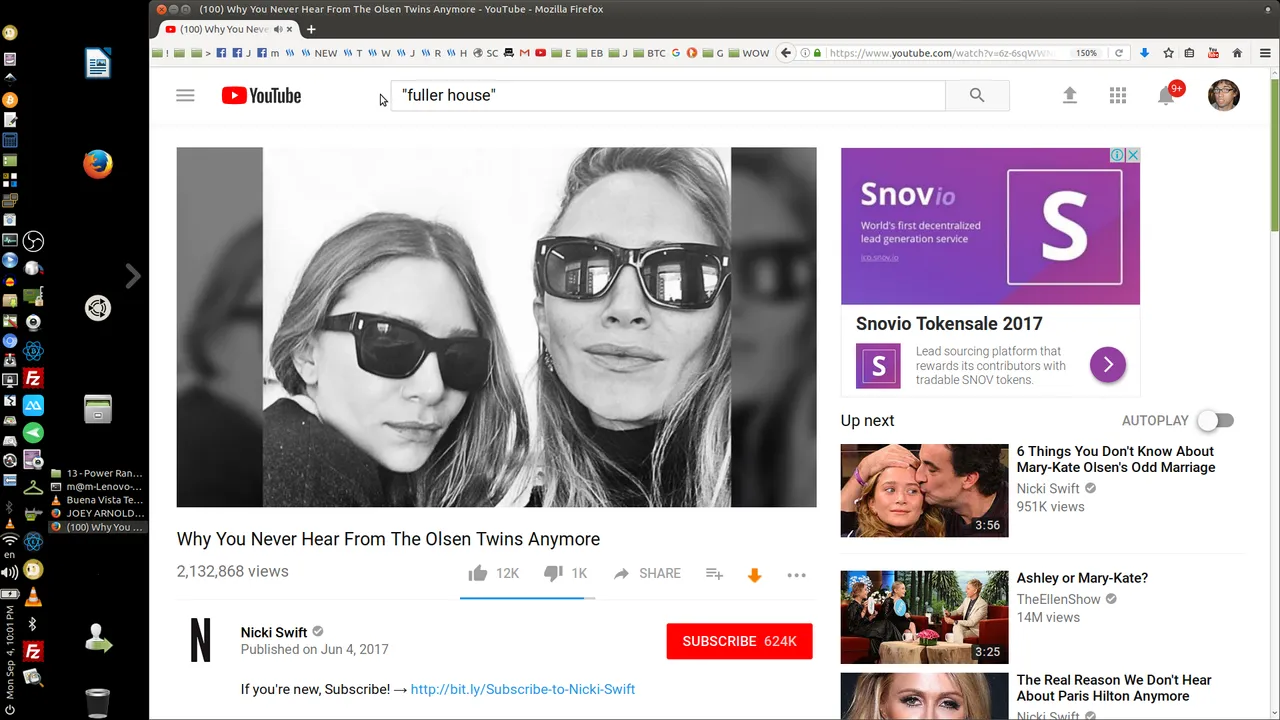Viewport: 1280px width, 720px height.
Task: Open the WOW bookmark folder
Action: [749, 53]
